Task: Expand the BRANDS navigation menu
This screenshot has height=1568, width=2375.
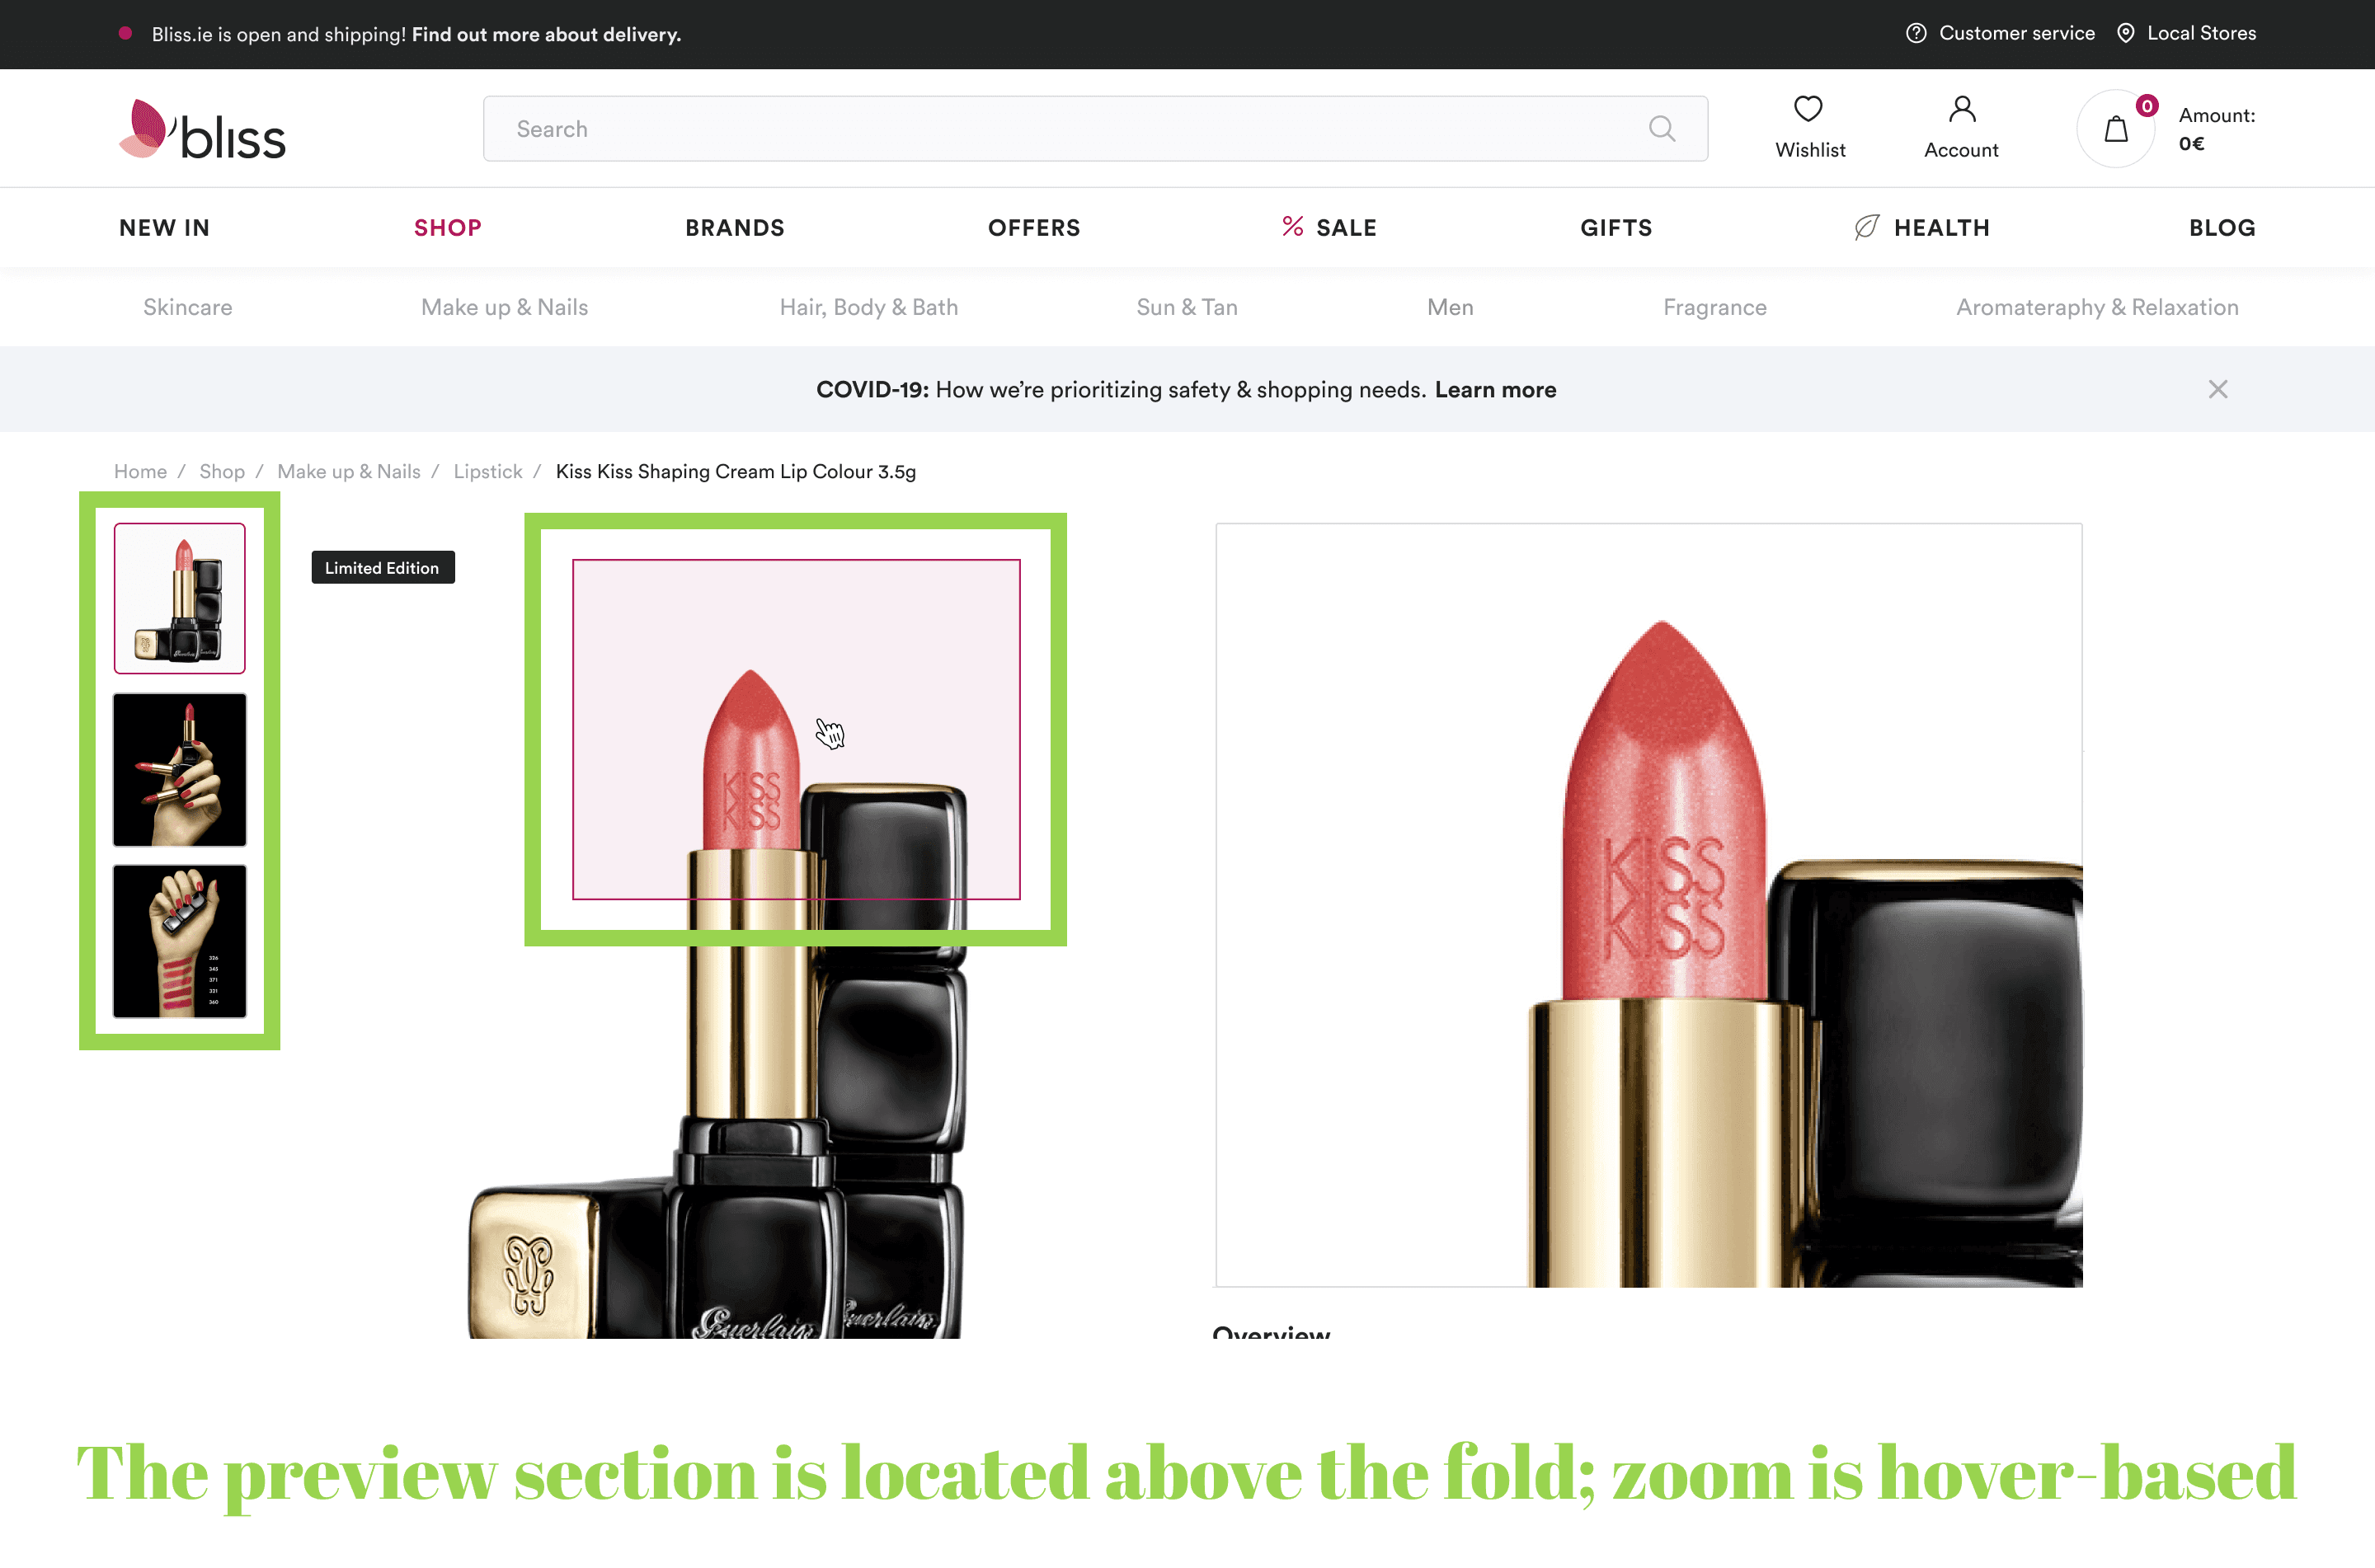Action: pos(735,226)
